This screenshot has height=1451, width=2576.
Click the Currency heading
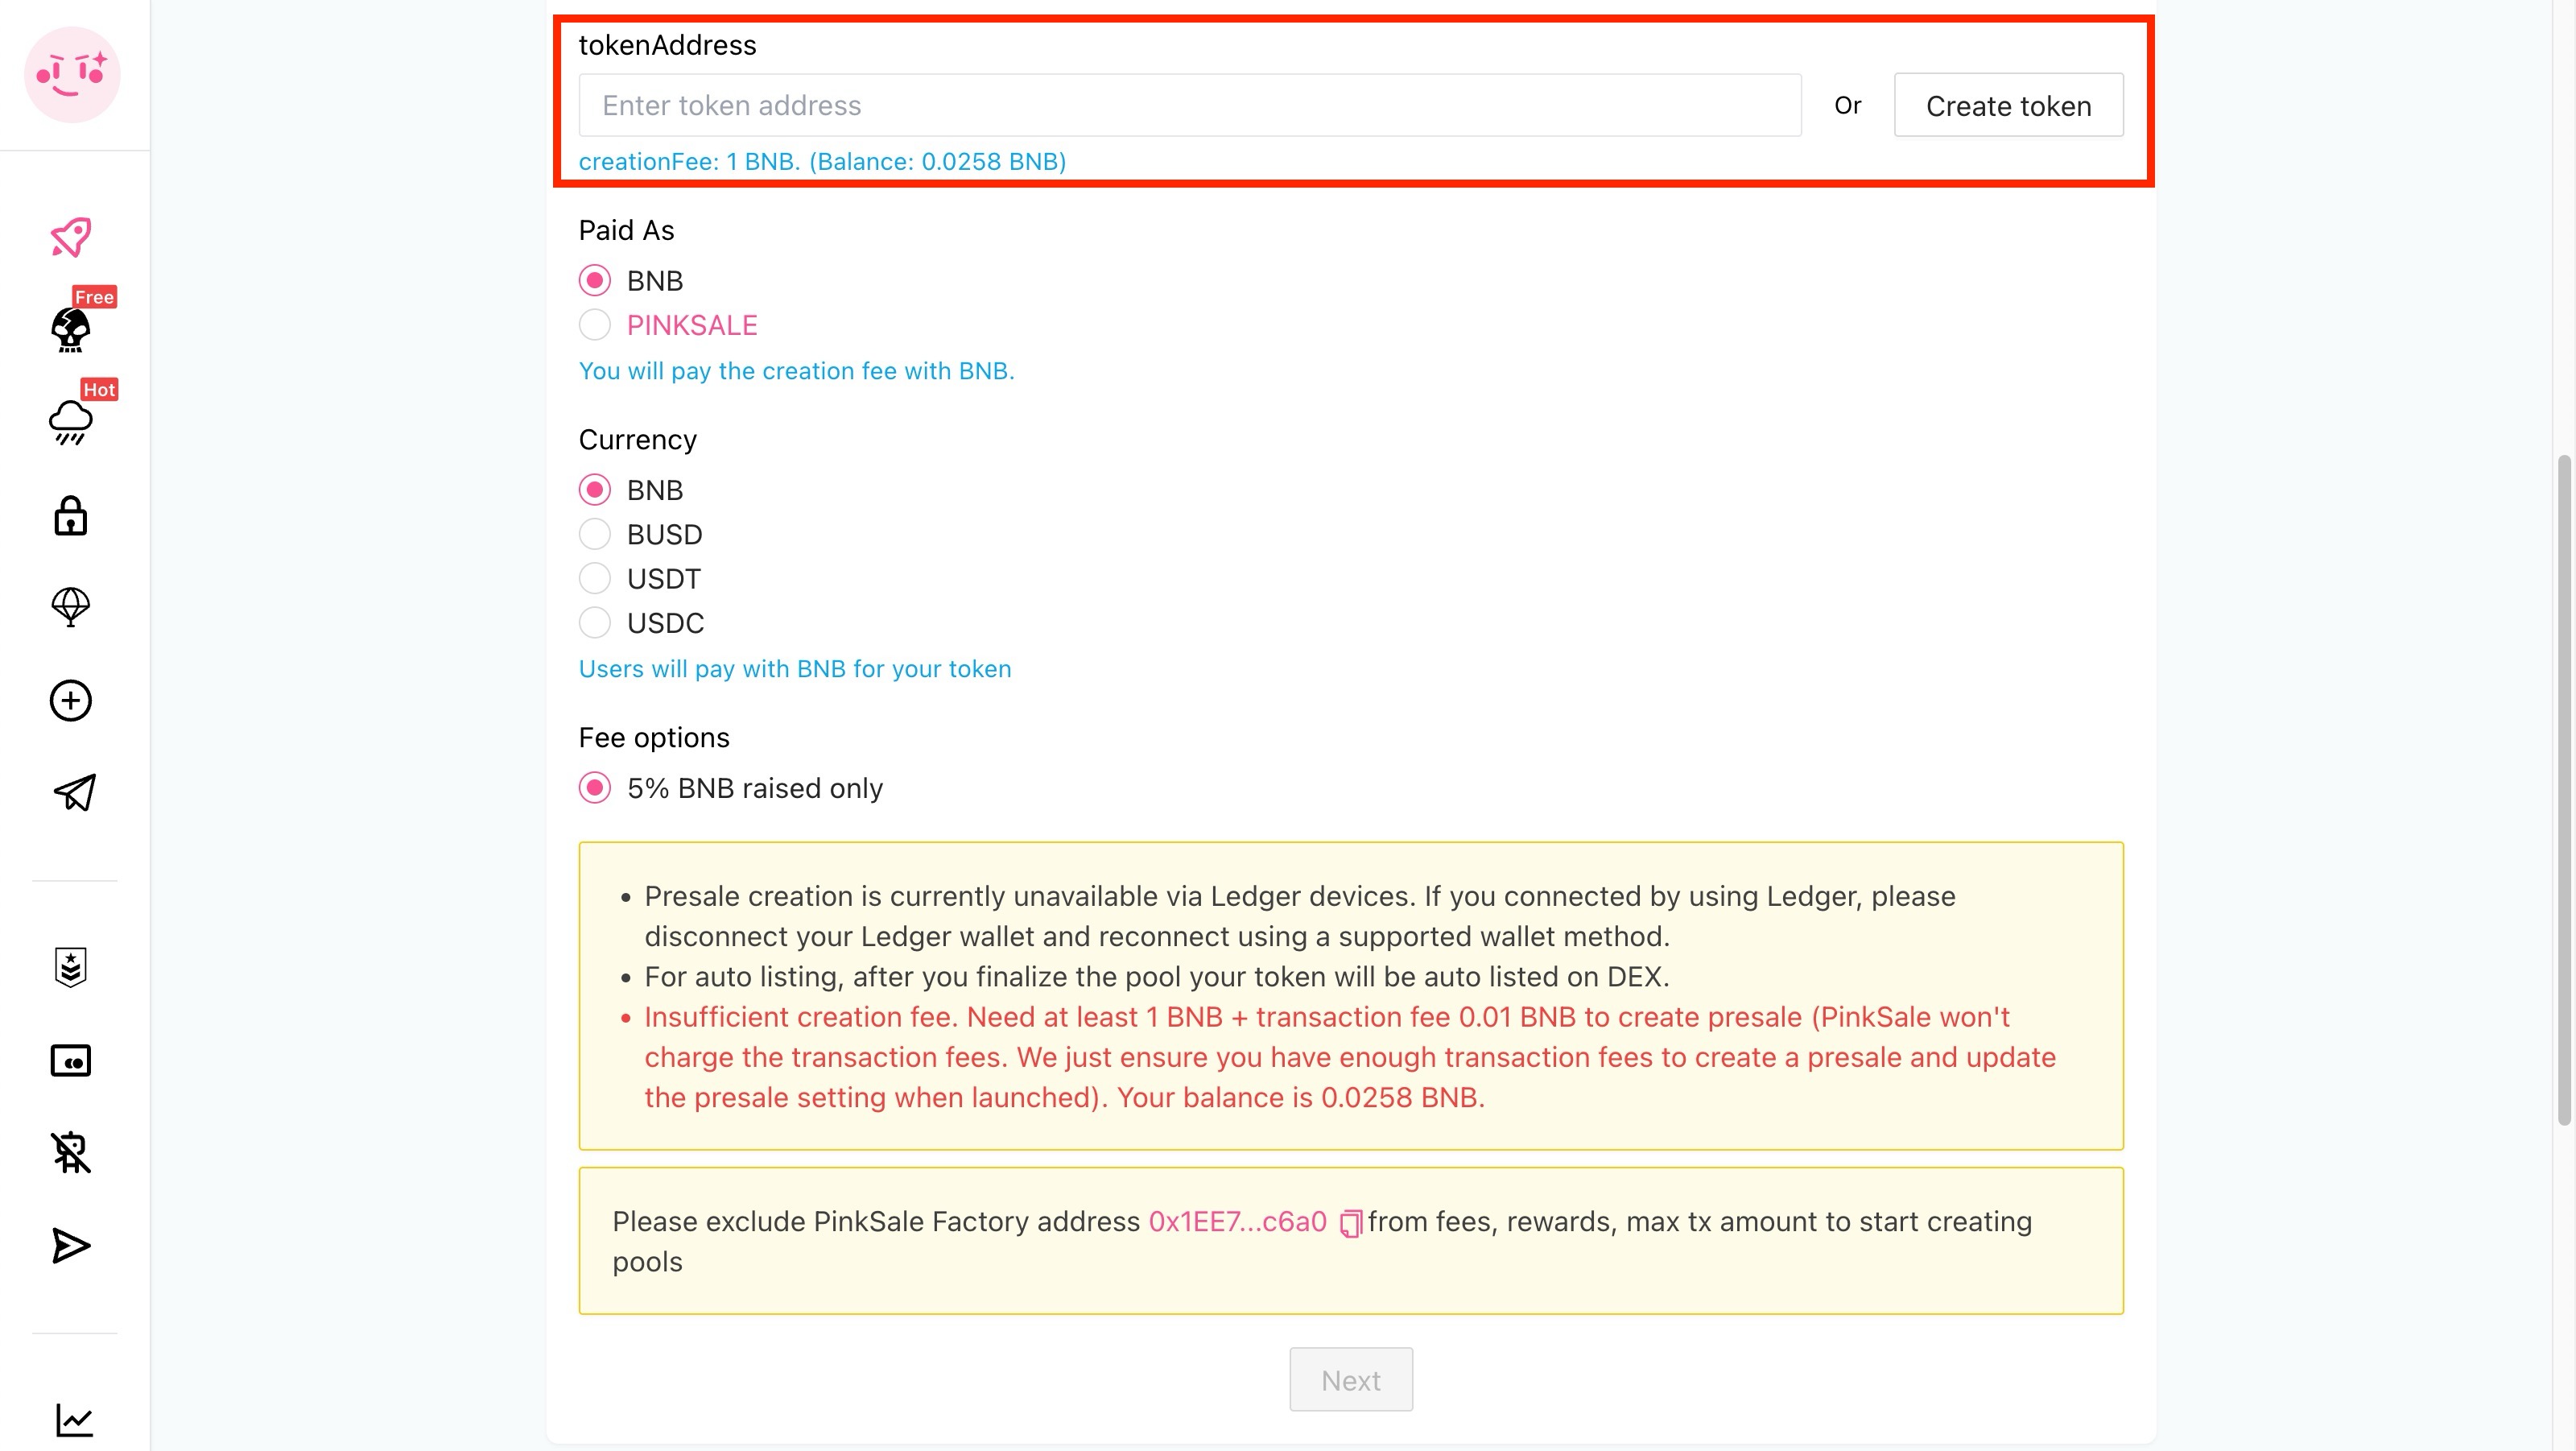(x=637, y=440)
